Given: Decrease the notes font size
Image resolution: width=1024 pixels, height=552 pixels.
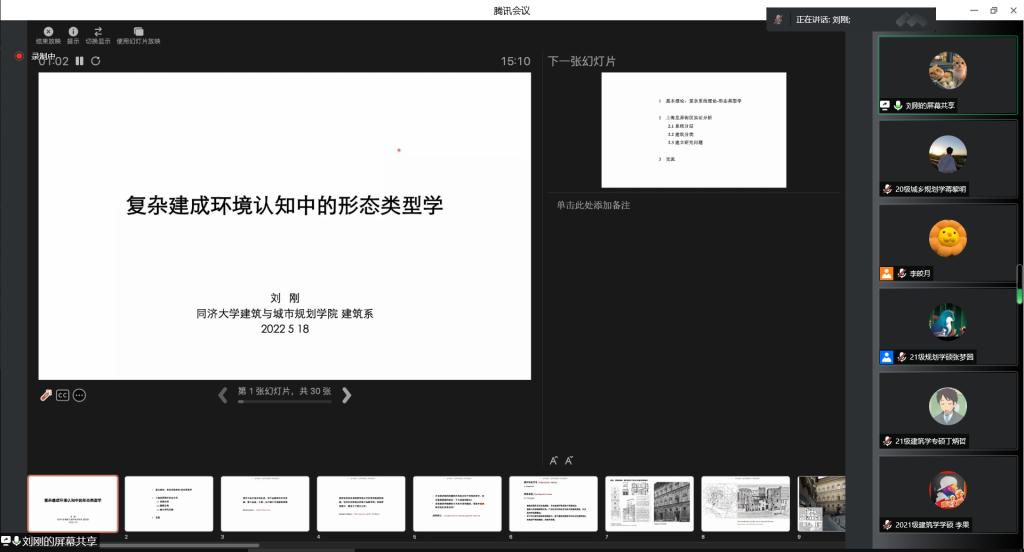Looking at the screenshot, I should pos(569,461).
